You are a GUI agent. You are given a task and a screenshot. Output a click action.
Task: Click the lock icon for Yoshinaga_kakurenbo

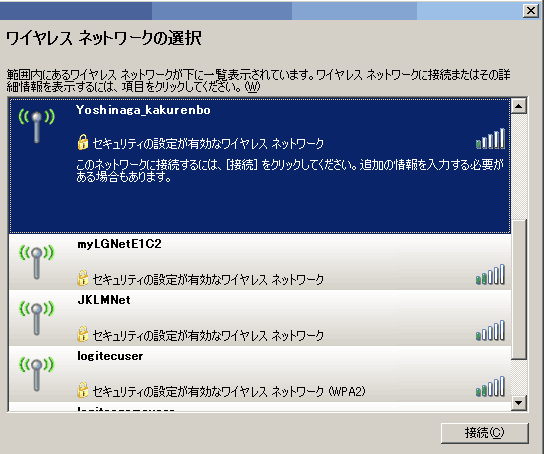click(83, 142)
